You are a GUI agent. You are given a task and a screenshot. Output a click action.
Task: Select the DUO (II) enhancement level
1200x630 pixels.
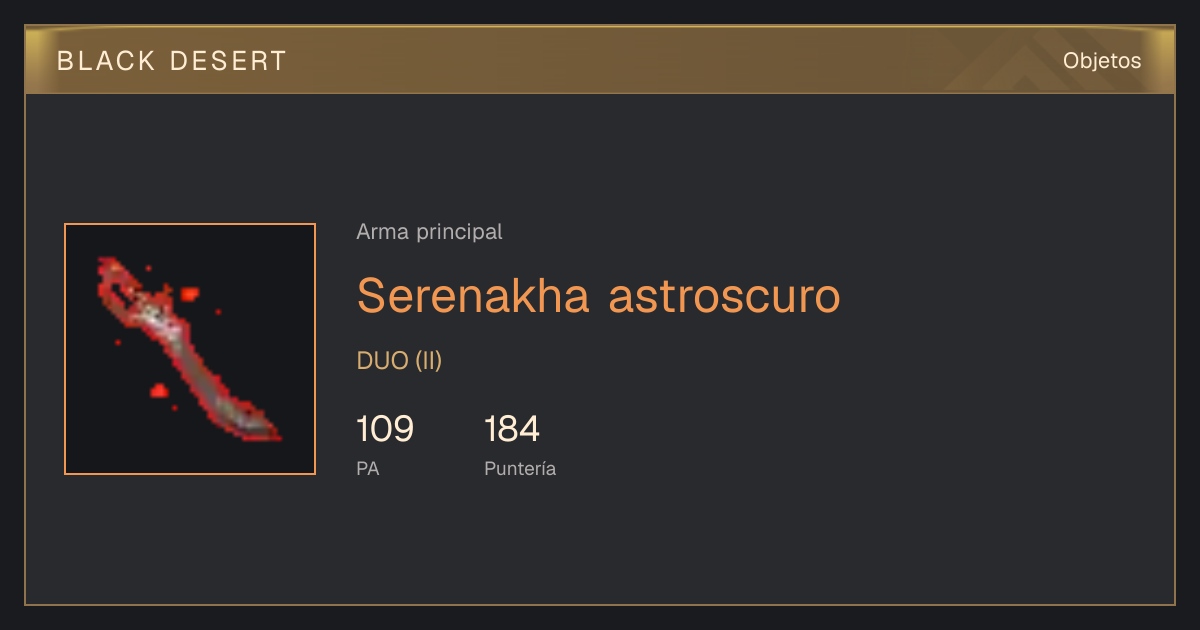coord(399,361)
